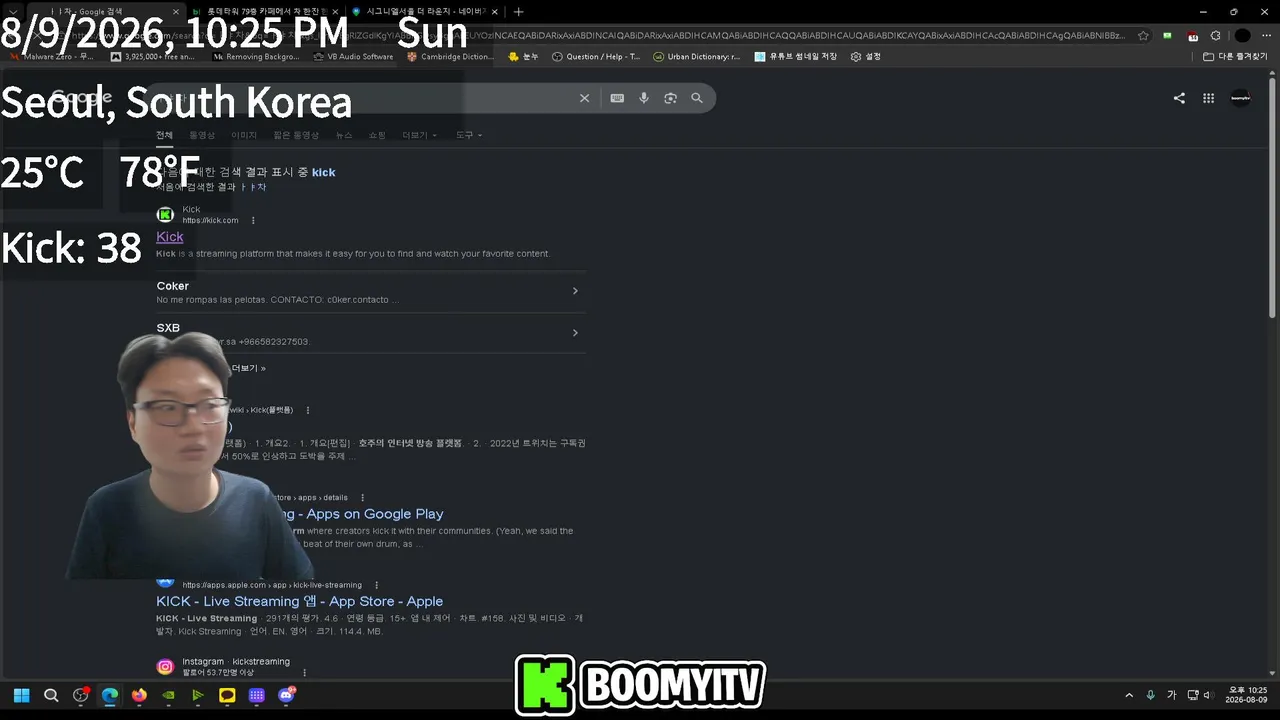Open the Cambridge Dictionary bookmark
The height and width of the screenshot is (720, 1280).
(450, 57)
